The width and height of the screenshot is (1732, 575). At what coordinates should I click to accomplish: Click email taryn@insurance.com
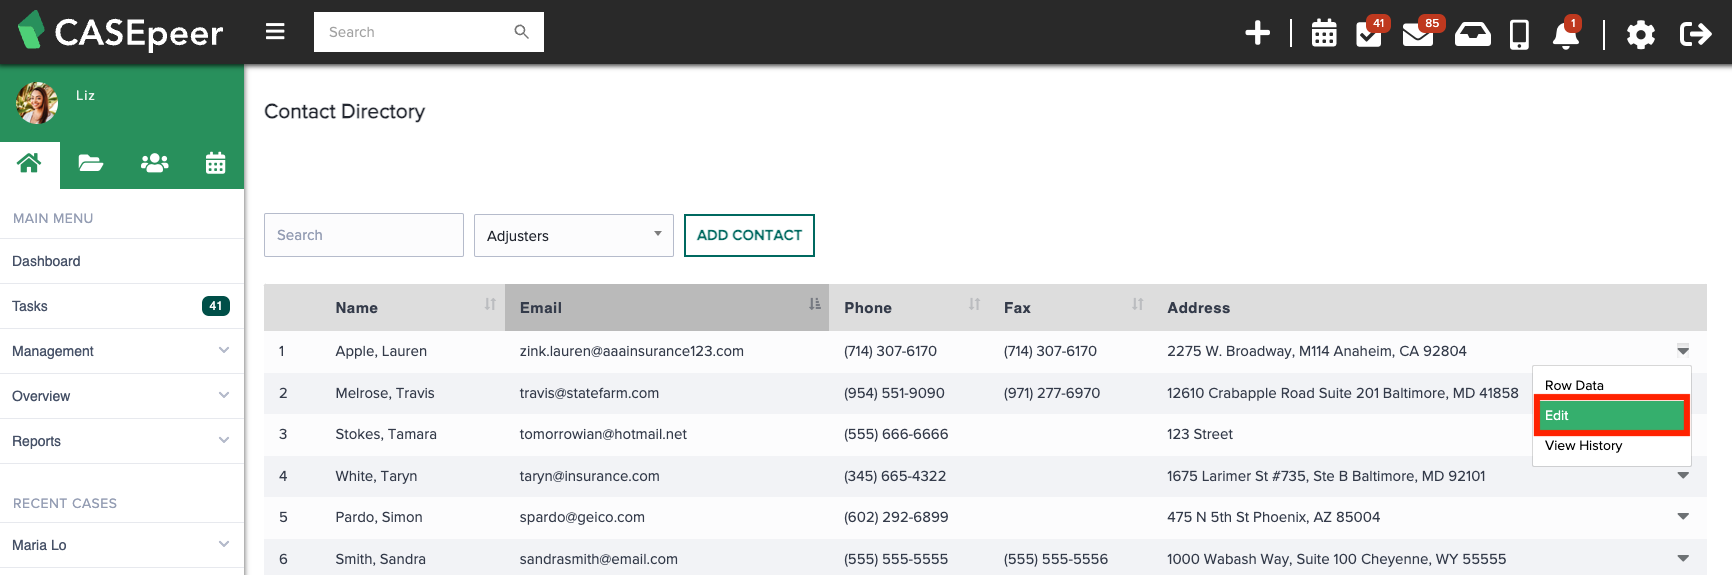[589, 476]
